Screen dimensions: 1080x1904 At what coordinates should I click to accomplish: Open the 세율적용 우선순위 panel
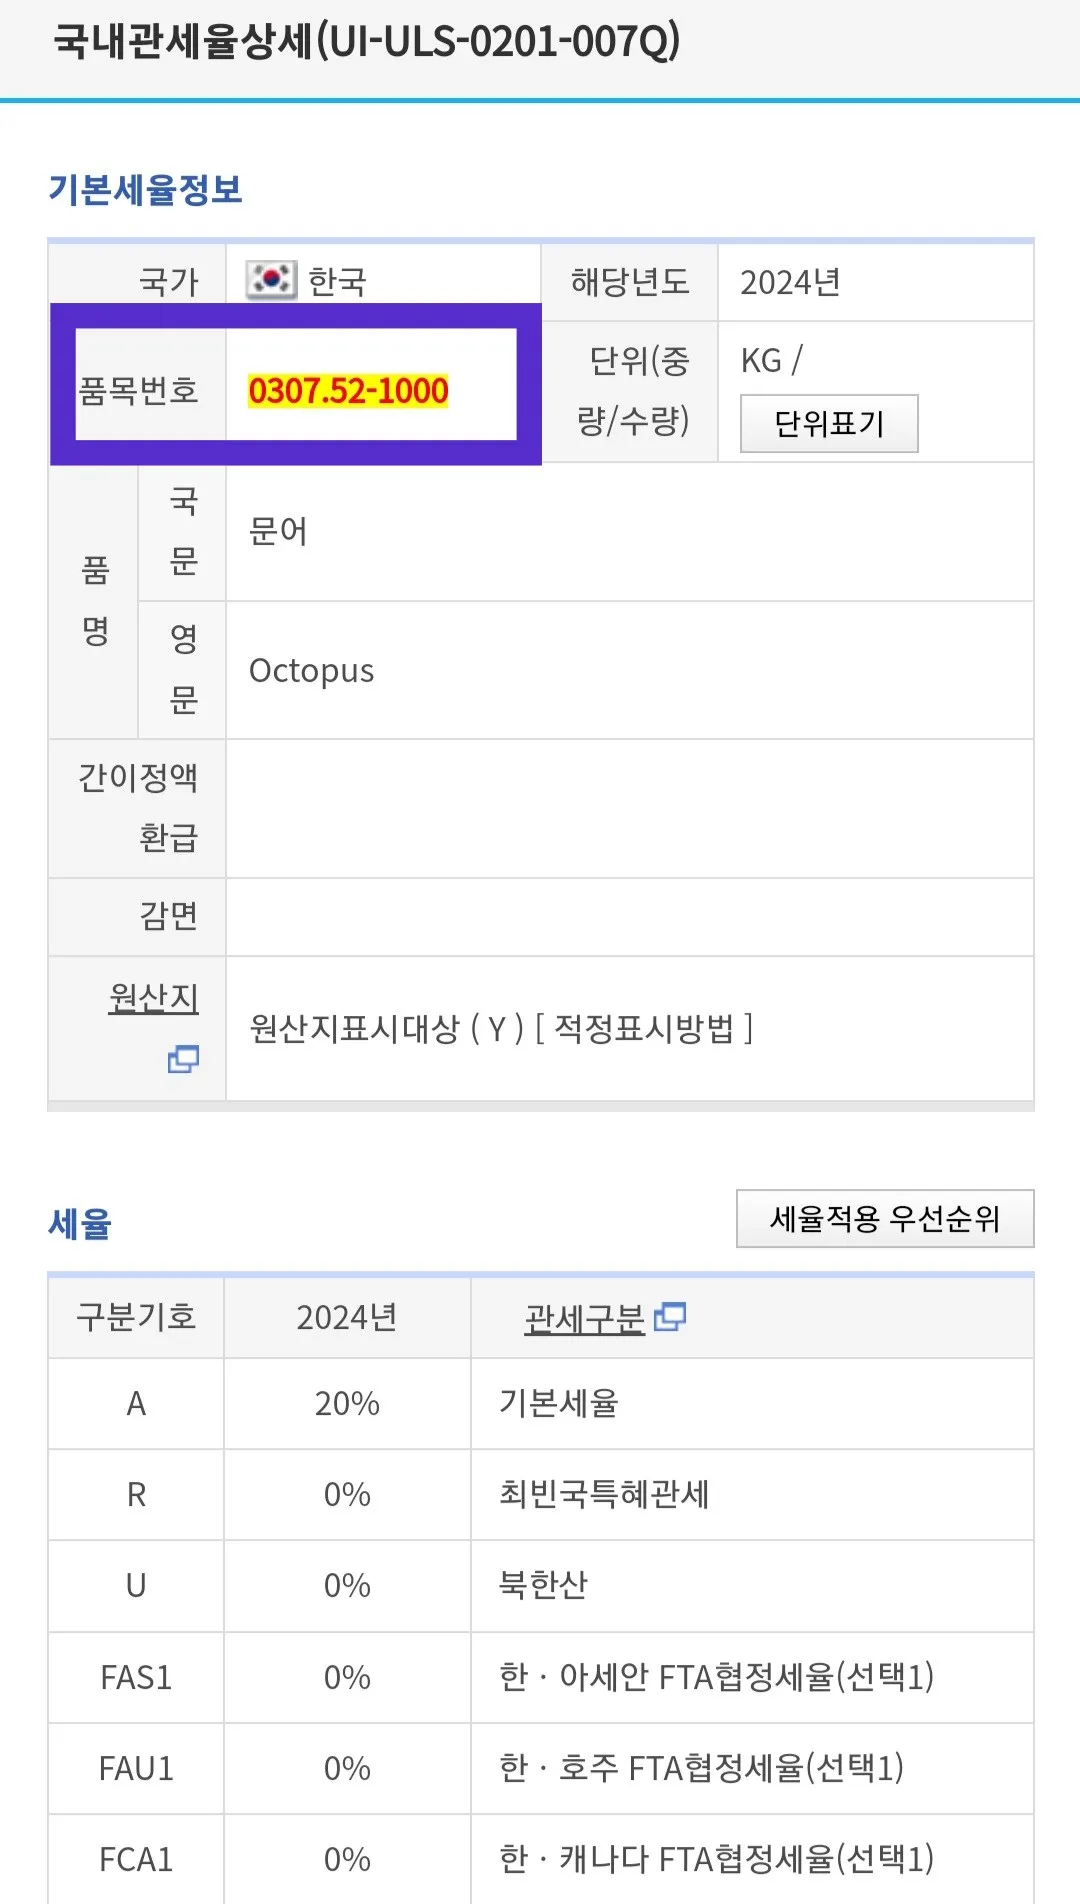[884, 1218]
